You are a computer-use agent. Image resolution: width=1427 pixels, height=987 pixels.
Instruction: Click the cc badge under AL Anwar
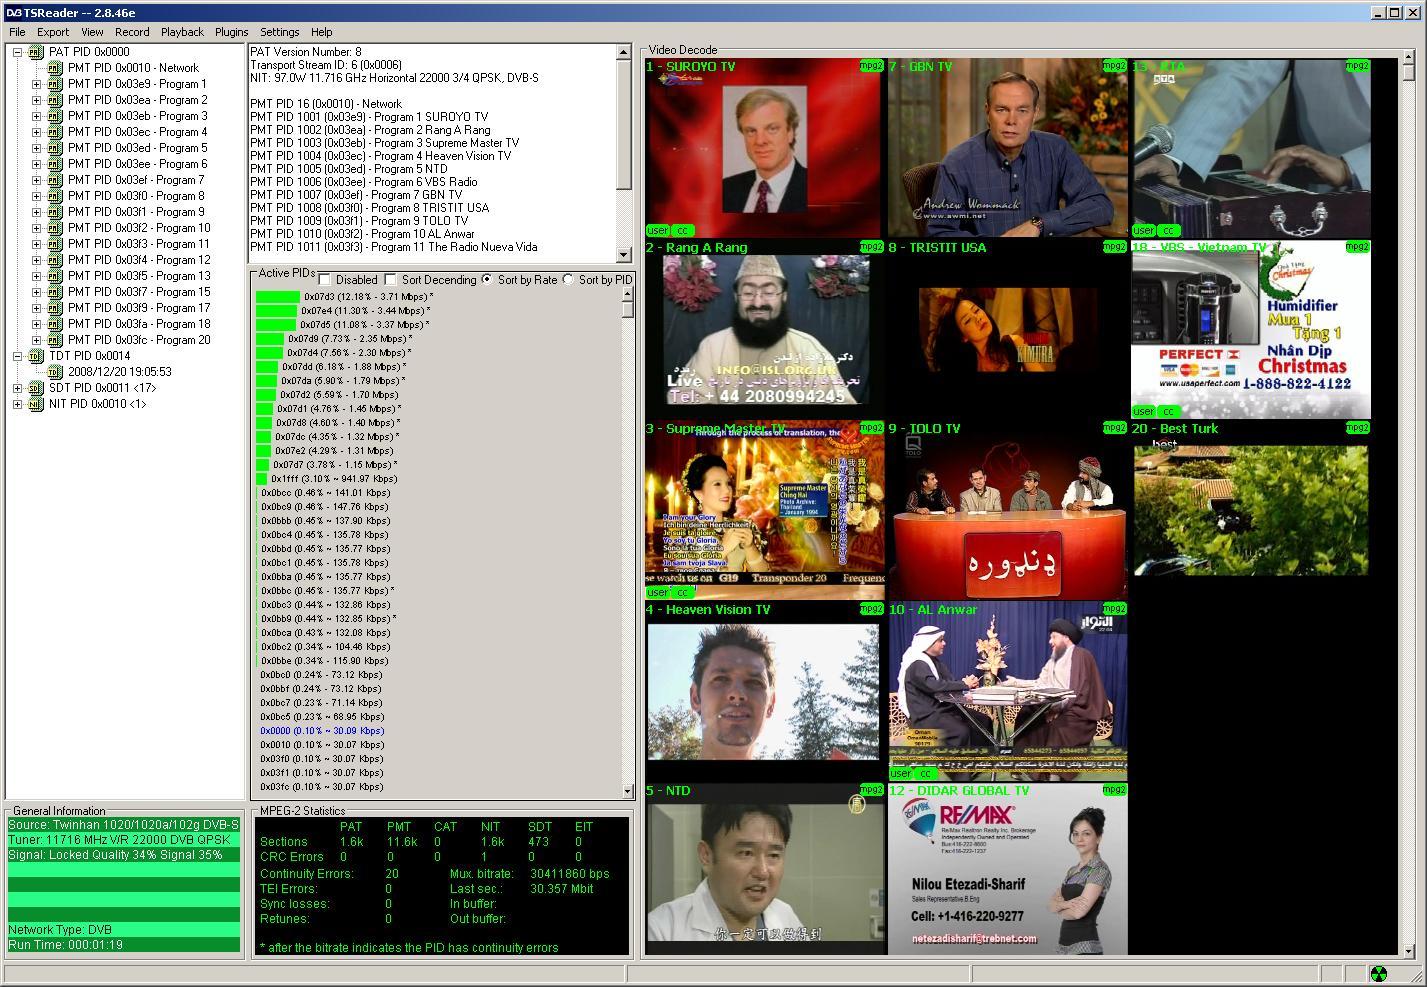[x=925, y=774]
